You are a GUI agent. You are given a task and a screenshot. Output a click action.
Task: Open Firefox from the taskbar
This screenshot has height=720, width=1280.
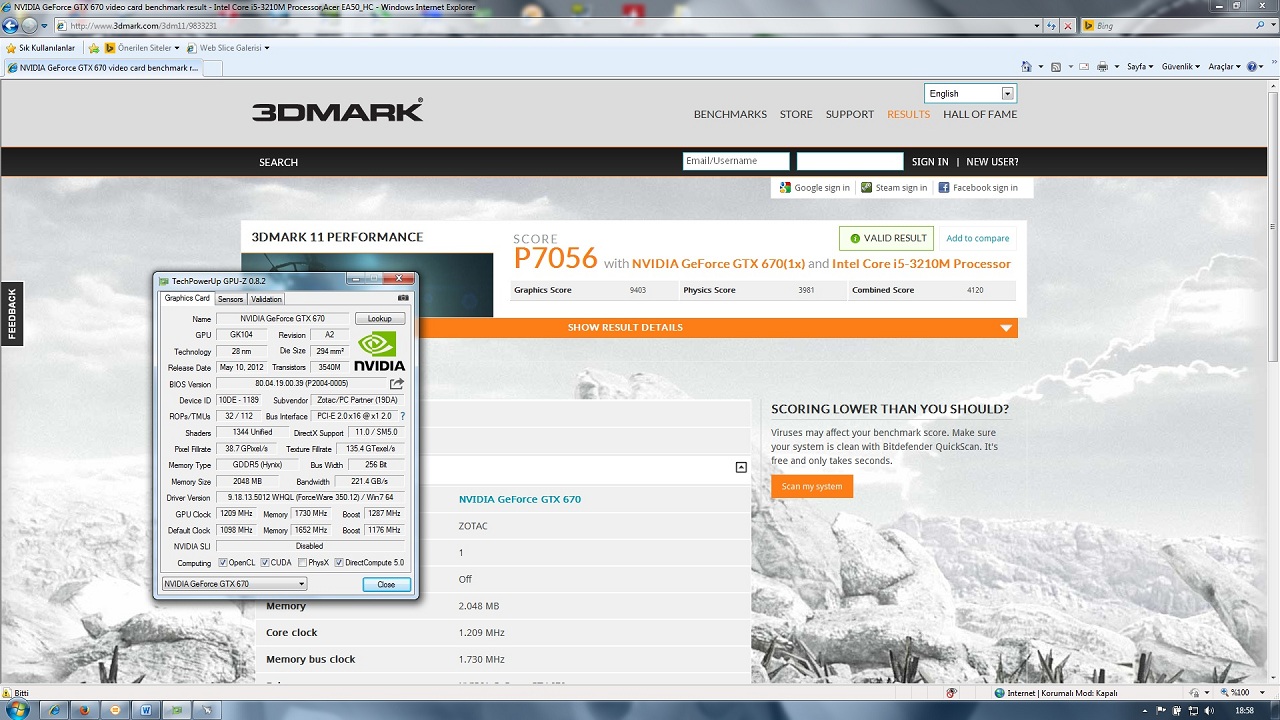click(x=84, y=710)
